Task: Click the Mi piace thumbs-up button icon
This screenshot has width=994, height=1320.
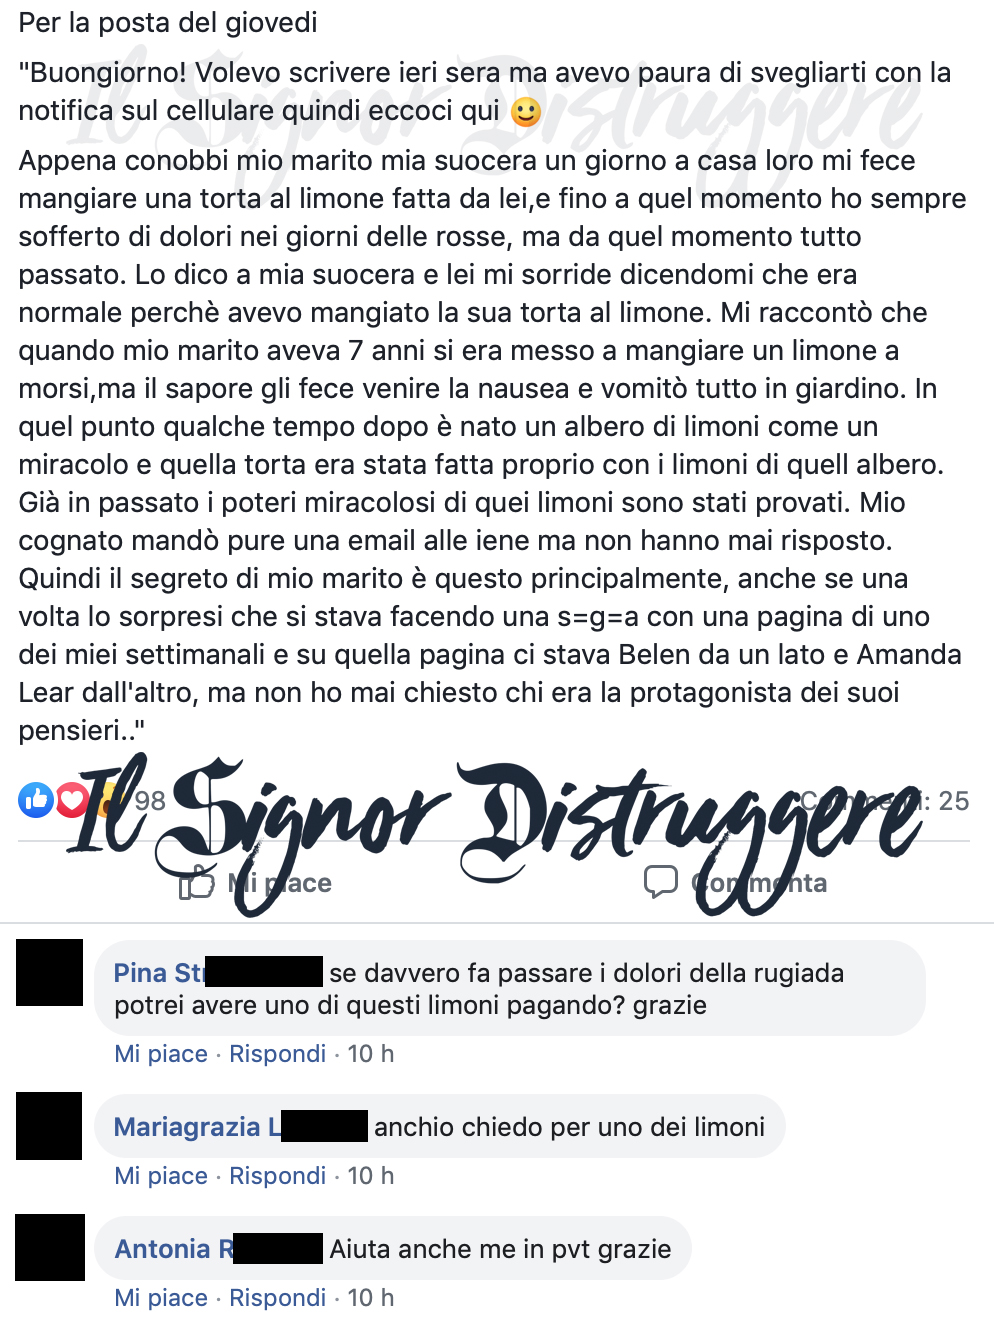Action: [x=197, y=882]
